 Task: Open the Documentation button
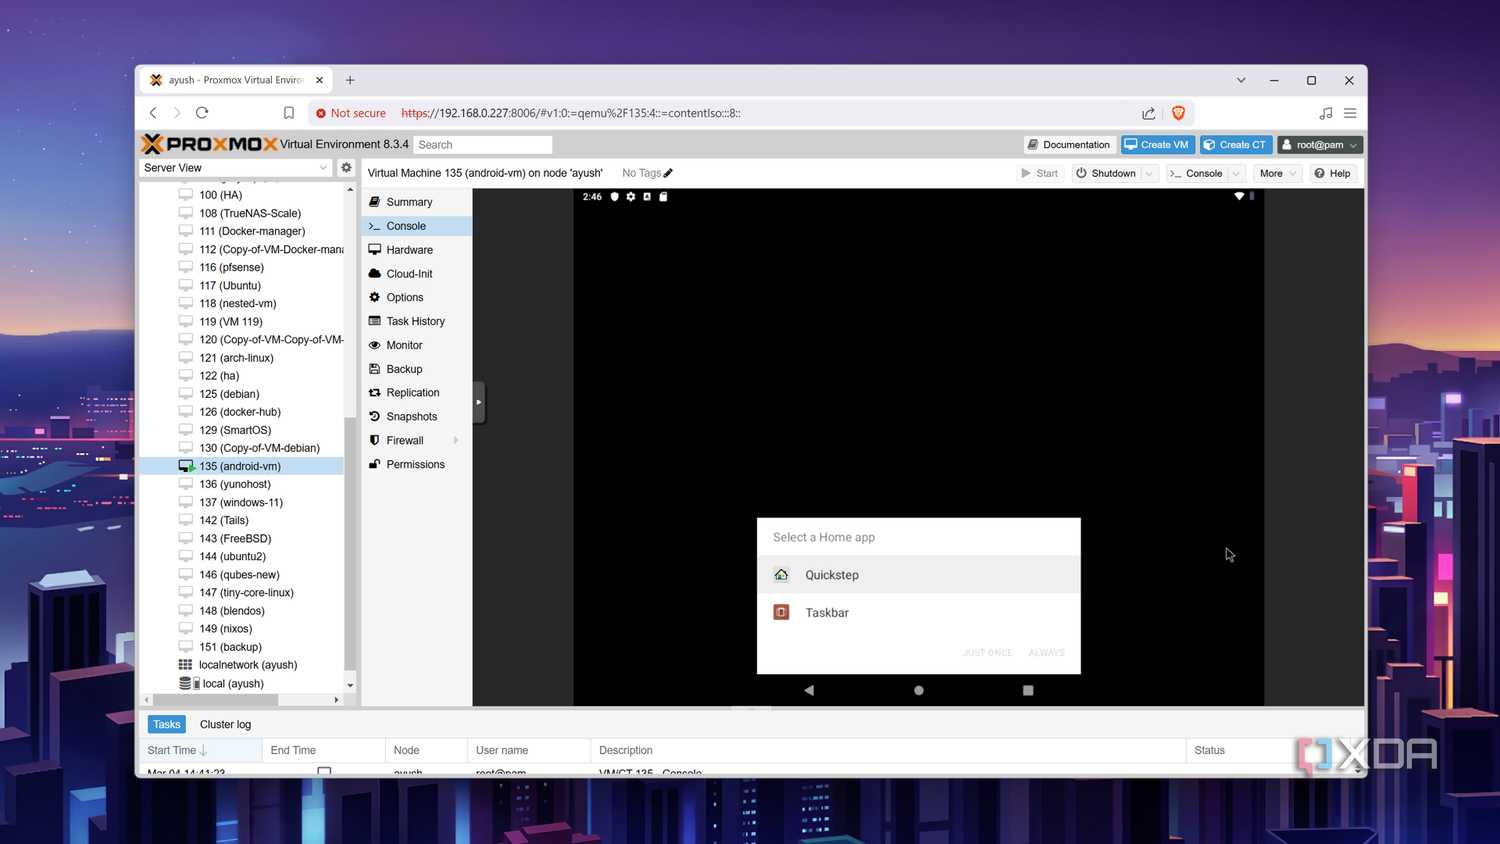tap(1069, 145)
